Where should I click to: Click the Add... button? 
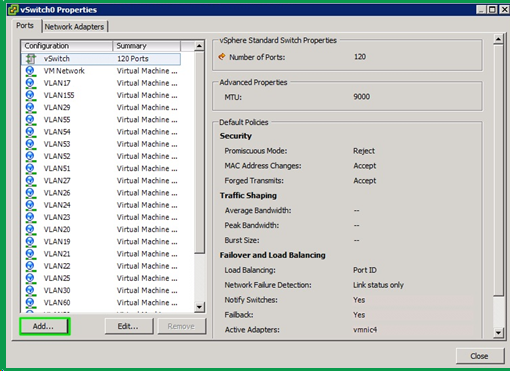click(x=45, y=326)
